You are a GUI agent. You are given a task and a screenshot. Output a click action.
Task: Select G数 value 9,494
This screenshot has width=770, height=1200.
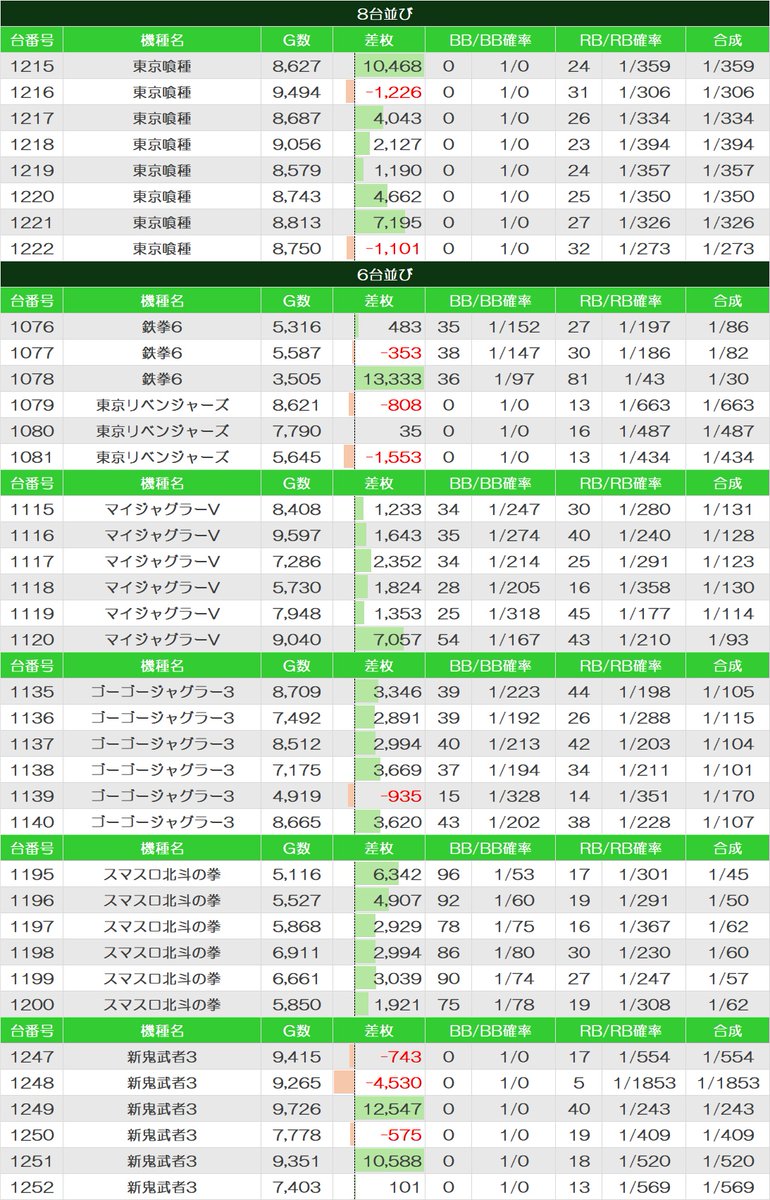pos(297,92)
